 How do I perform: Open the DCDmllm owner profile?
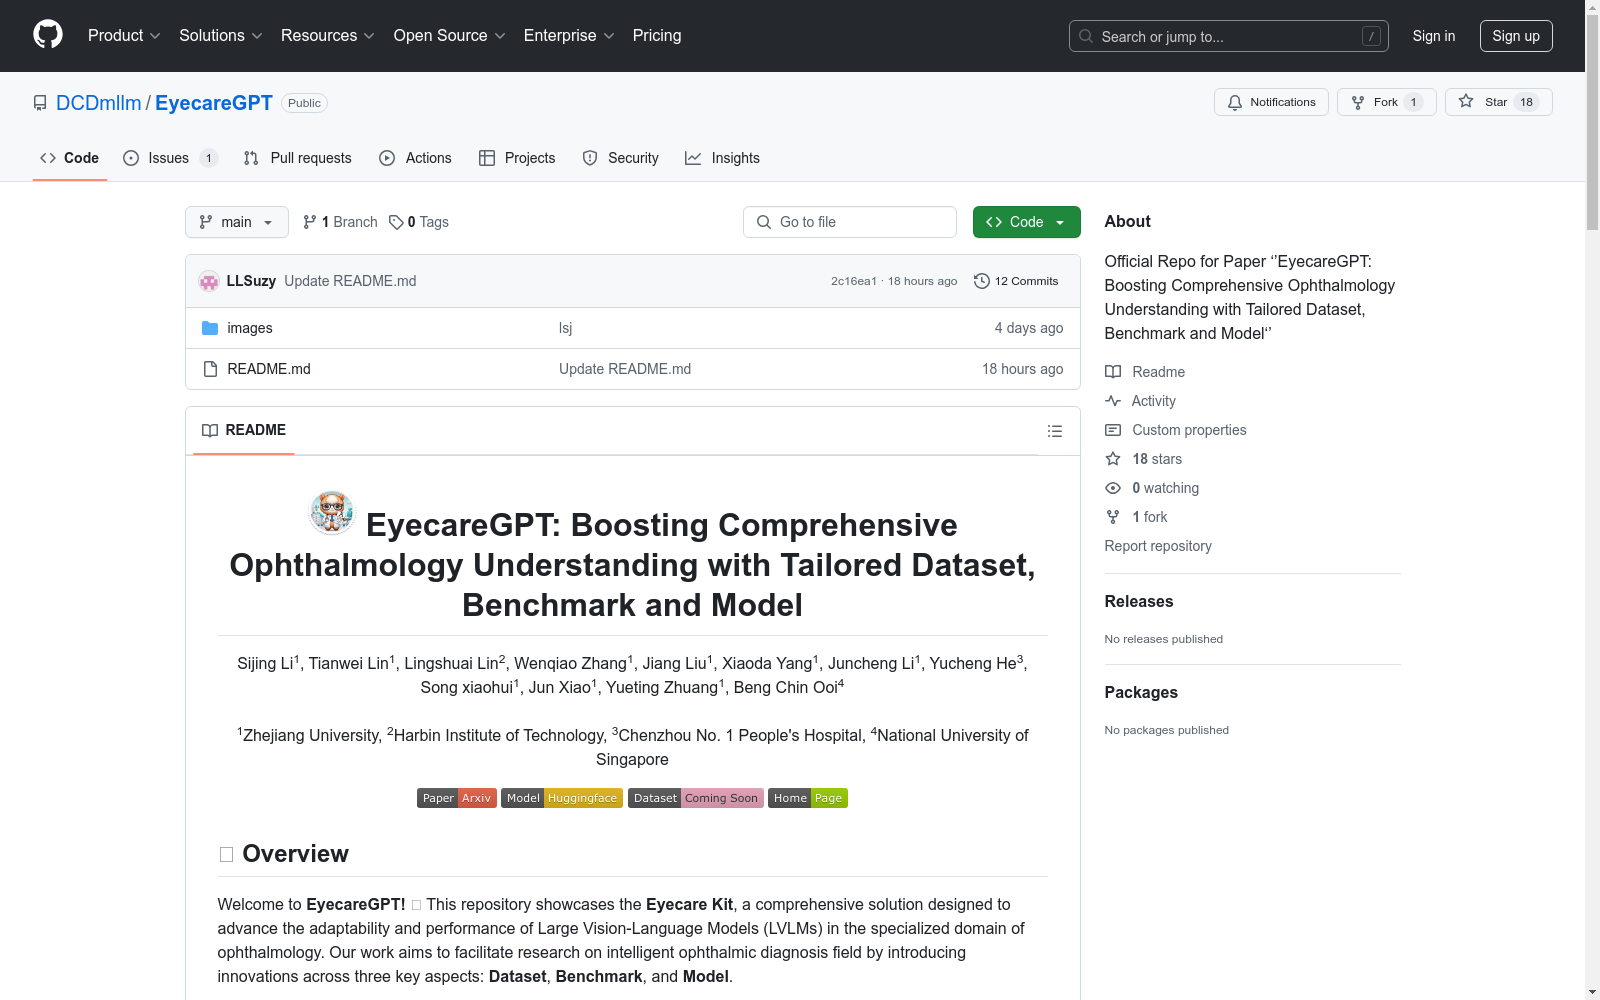click(99, 103)
